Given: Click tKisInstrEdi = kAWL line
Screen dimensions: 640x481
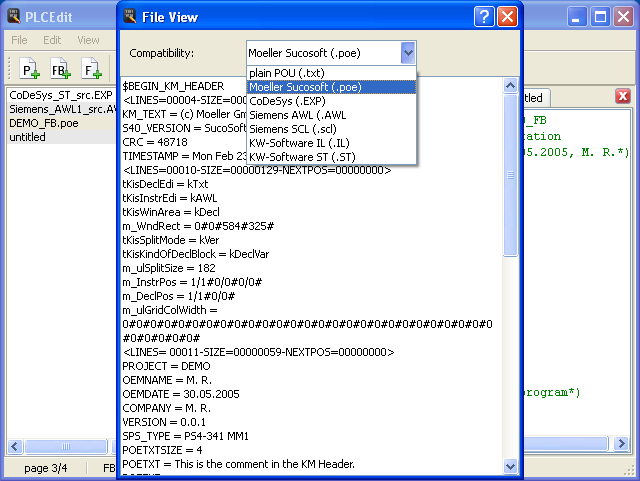Looking at the screenshot, I should click(x=169, y=198).
